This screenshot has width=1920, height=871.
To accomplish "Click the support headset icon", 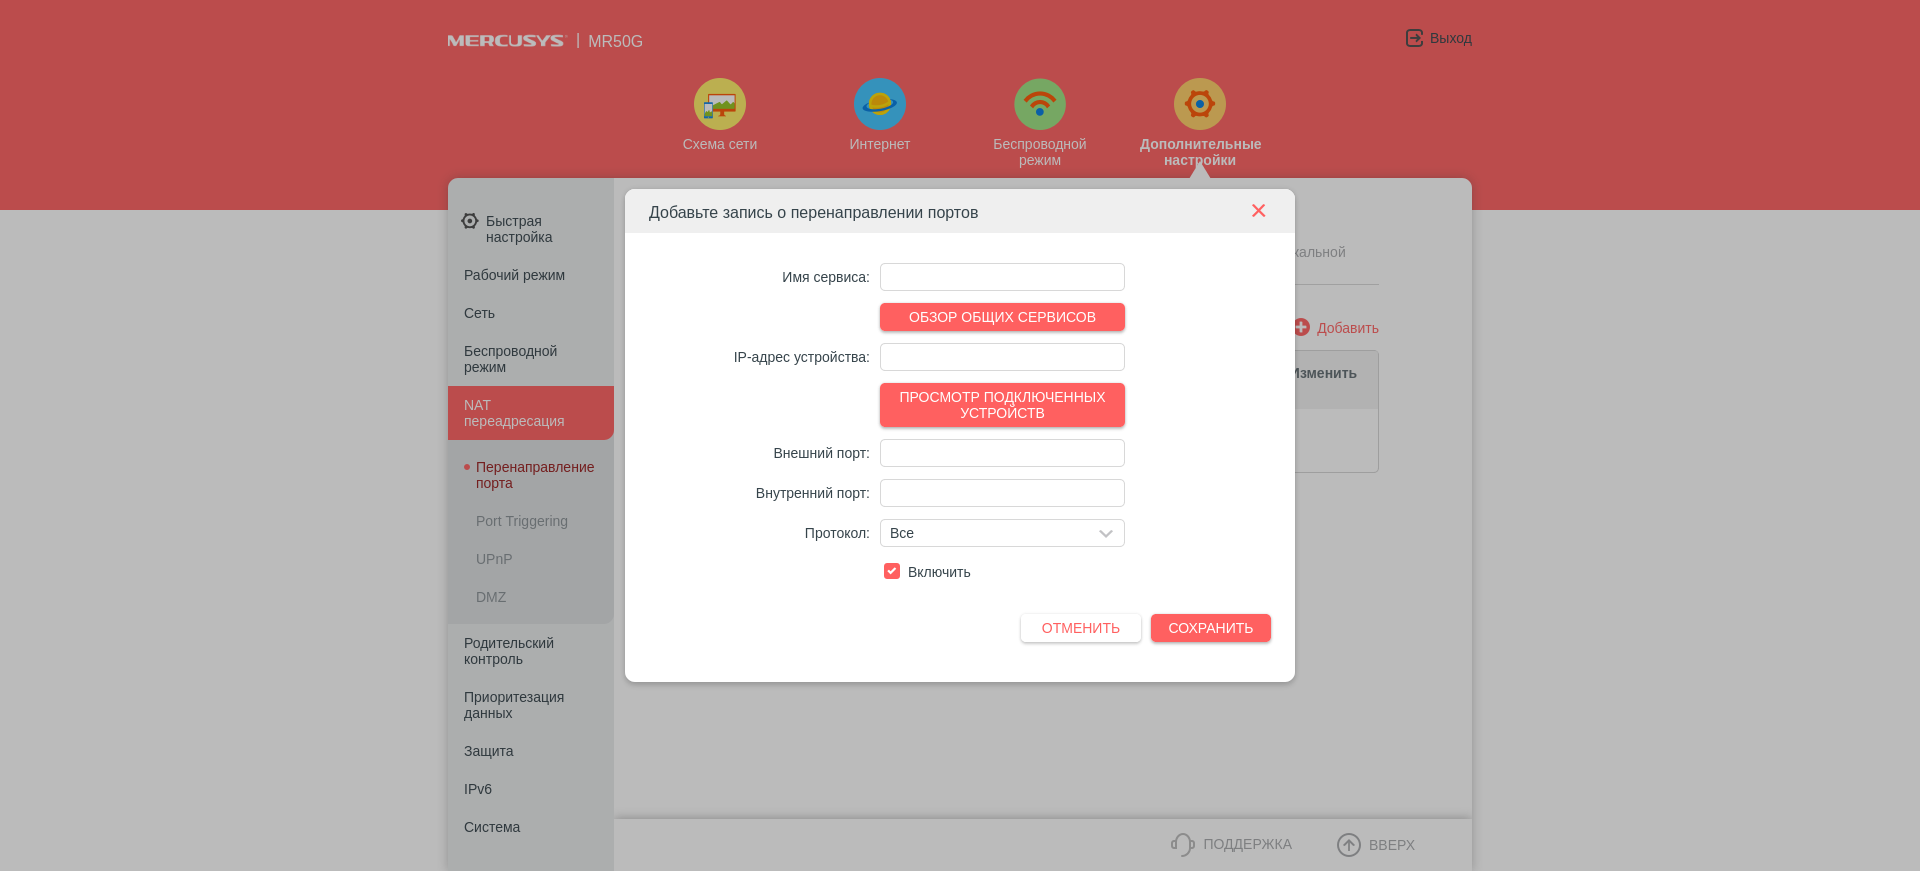I will point(1183,845).
